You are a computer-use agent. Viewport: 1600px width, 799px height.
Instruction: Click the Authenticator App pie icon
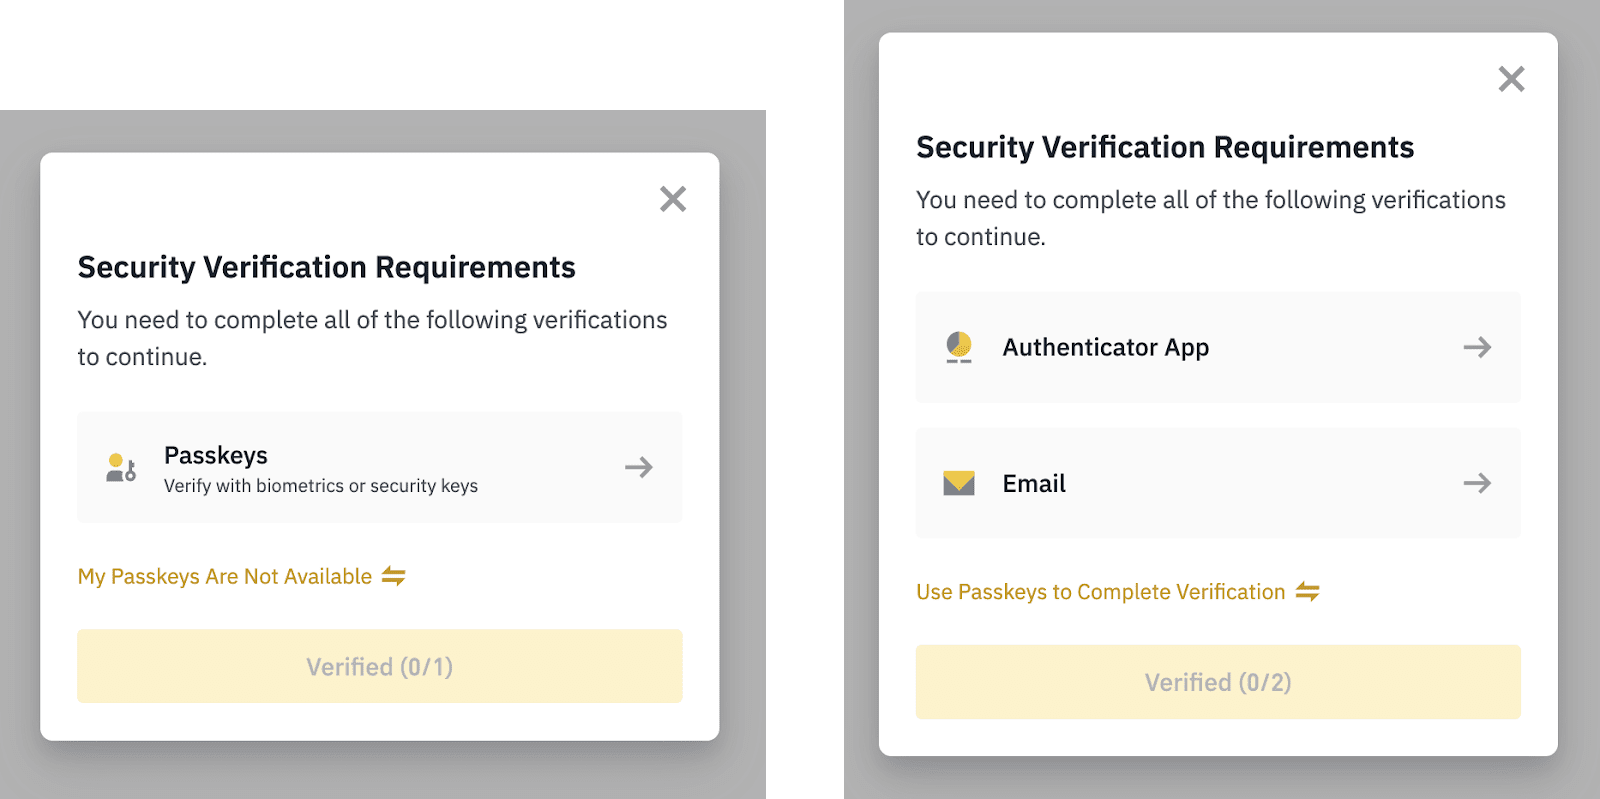[x=959, y=347]
